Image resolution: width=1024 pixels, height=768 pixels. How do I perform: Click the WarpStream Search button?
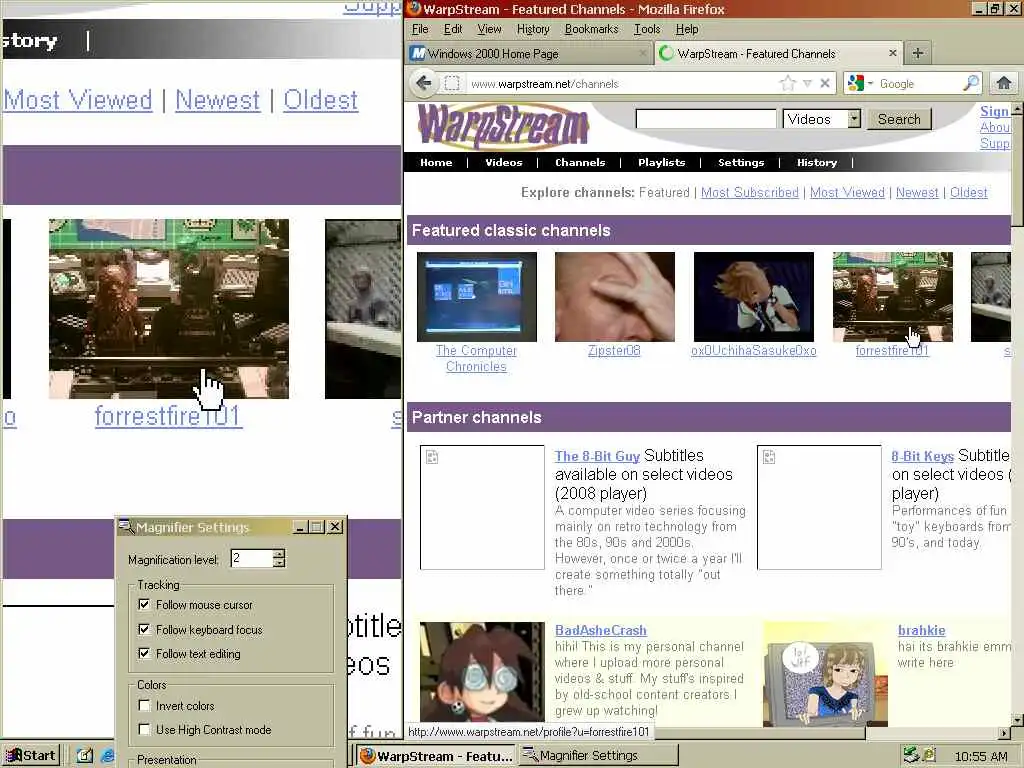pos(899,119)
